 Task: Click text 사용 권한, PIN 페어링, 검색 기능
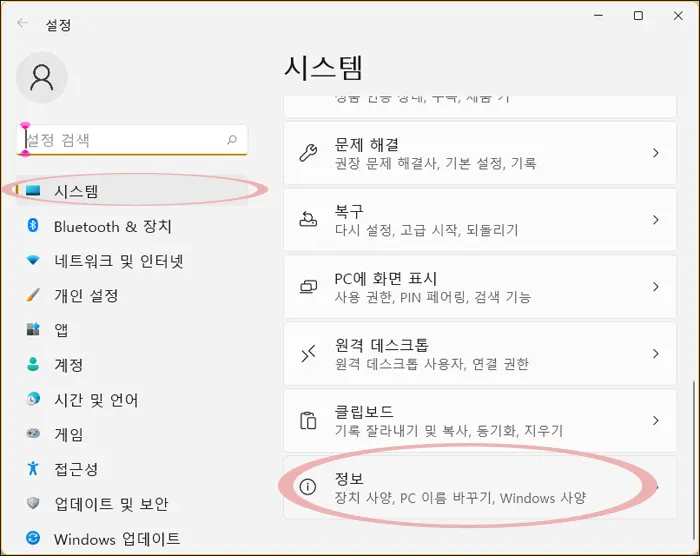click(x=433, y=297)
